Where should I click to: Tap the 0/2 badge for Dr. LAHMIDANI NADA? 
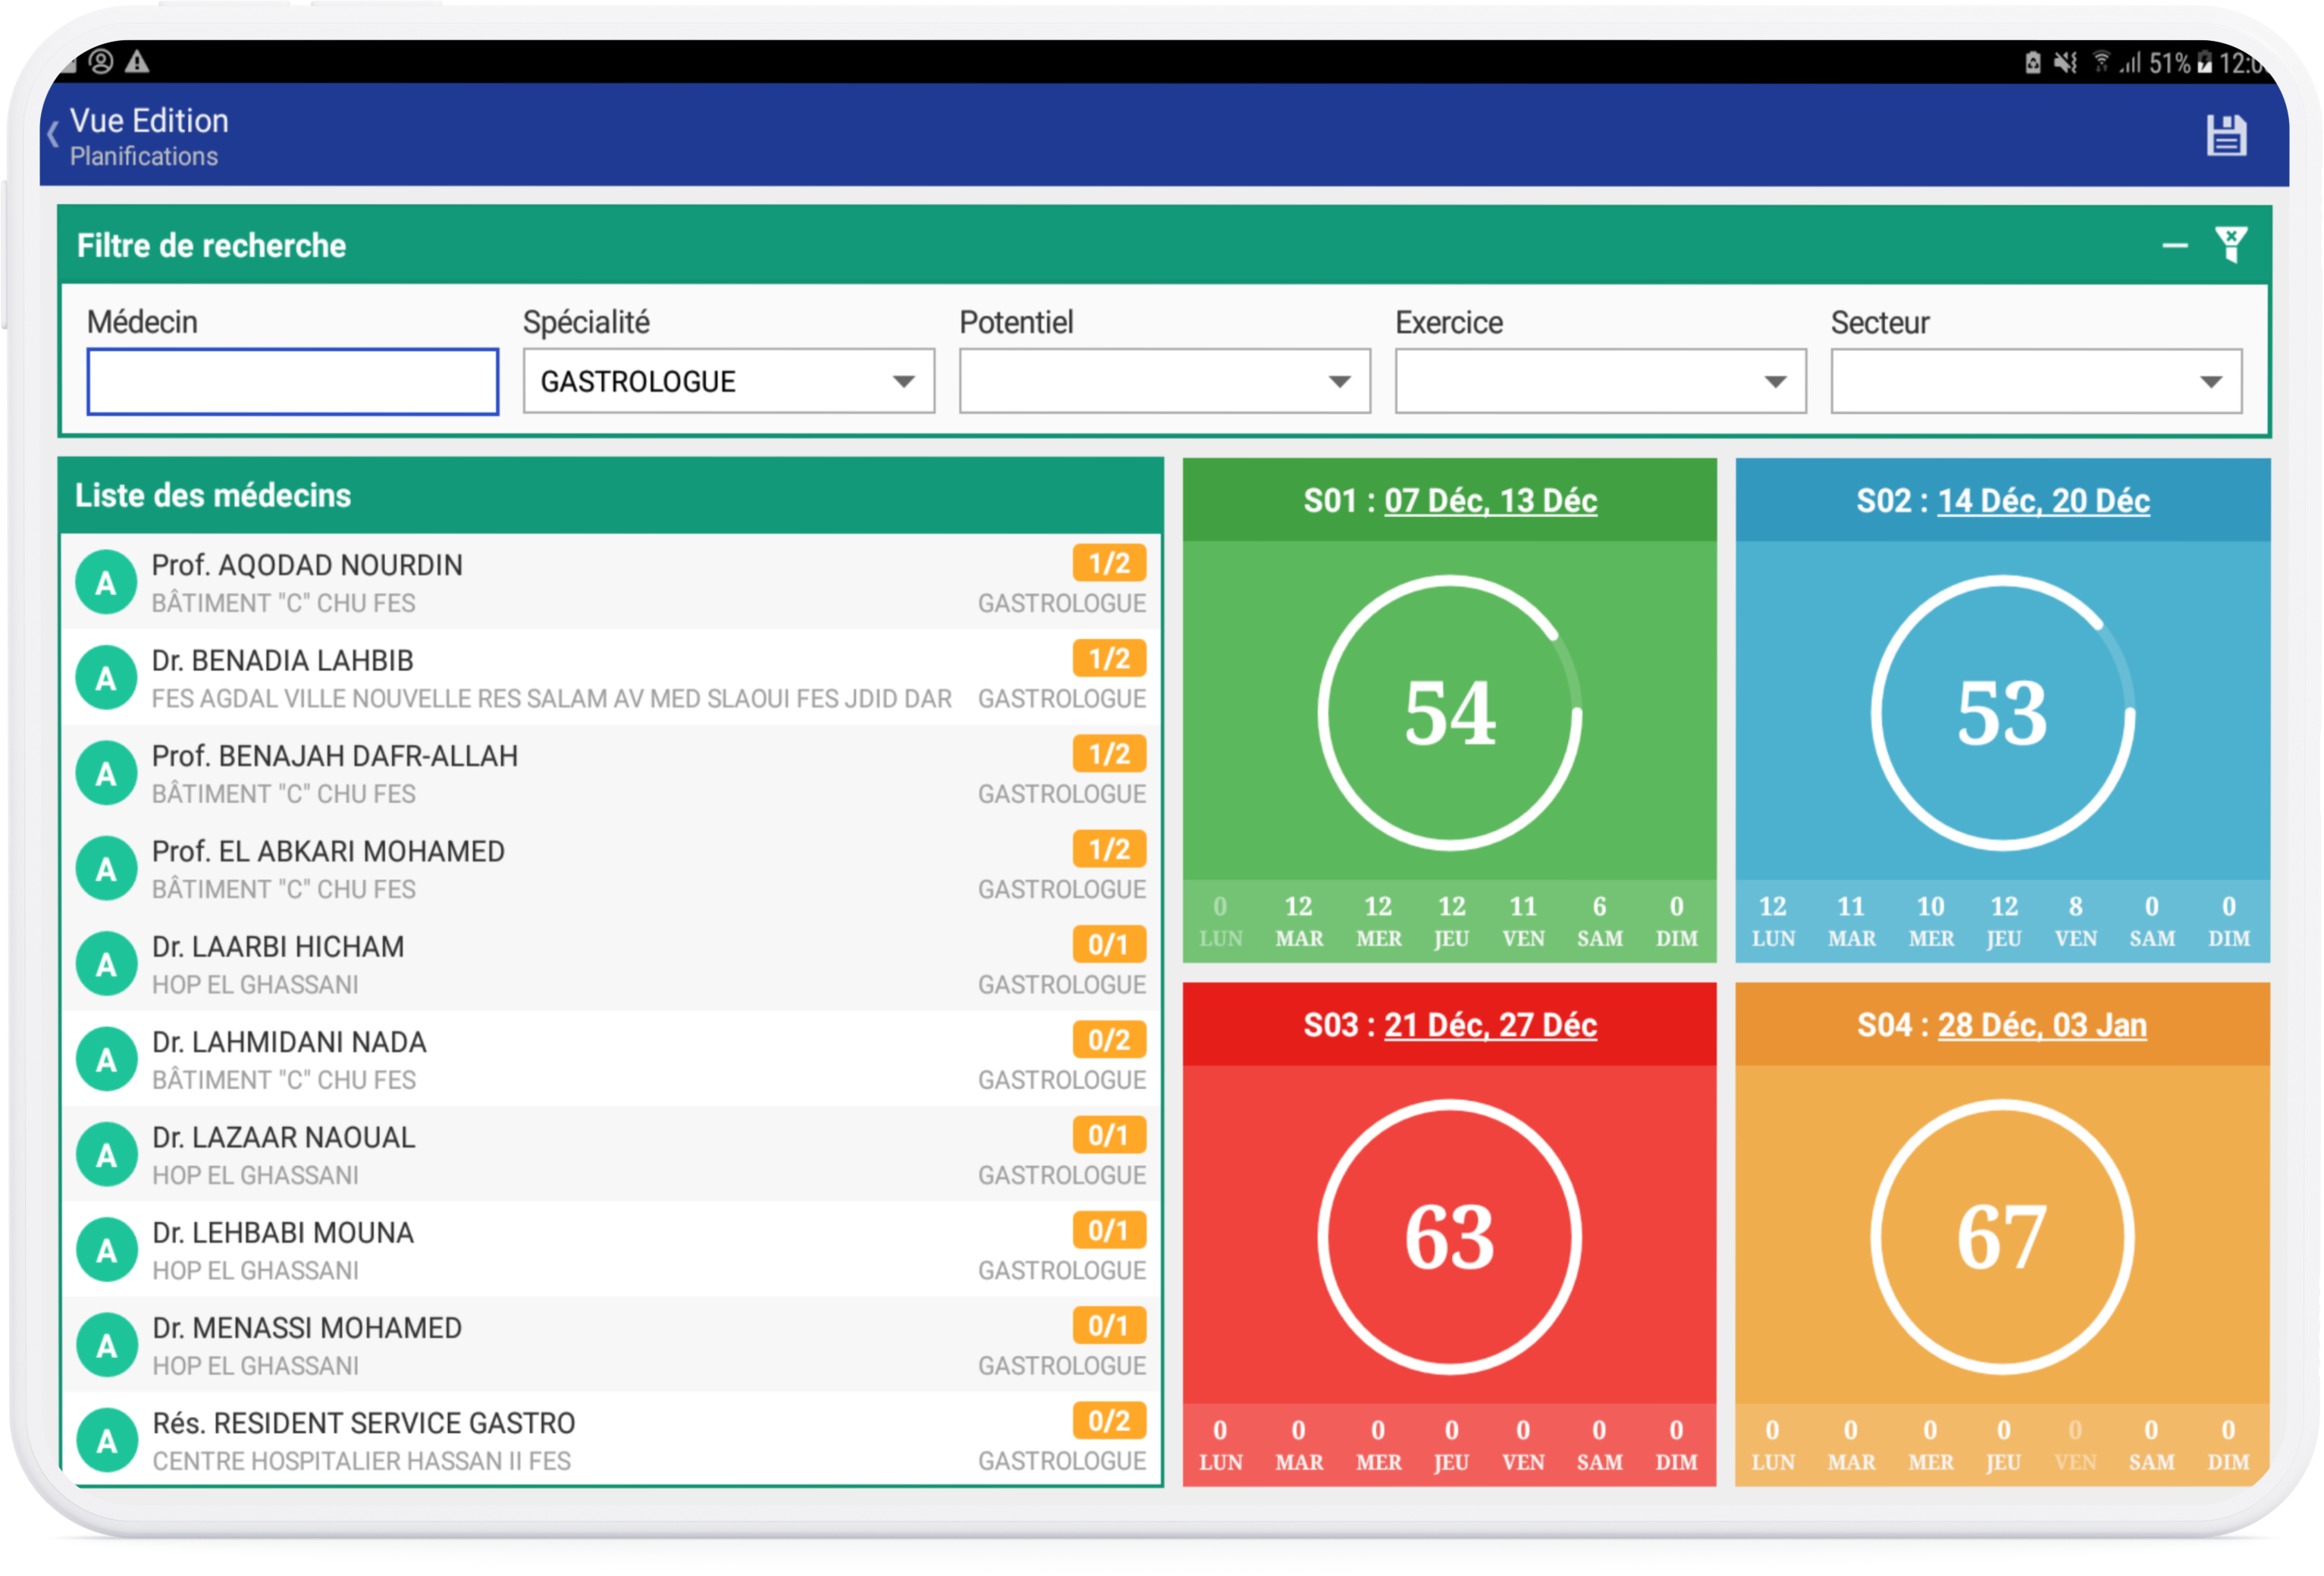[1109, 1040]
